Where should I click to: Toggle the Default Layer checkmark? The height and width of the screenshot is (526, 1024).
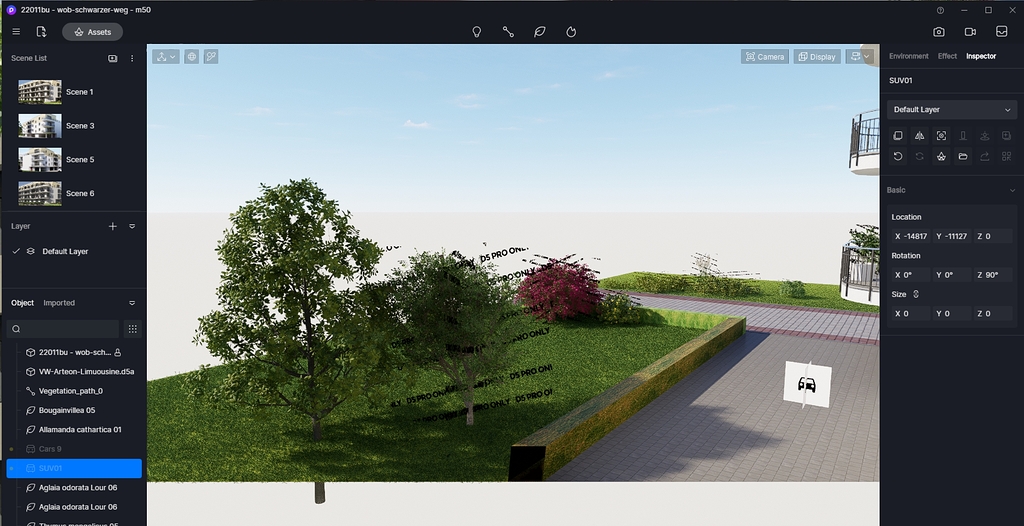(16, 252)
